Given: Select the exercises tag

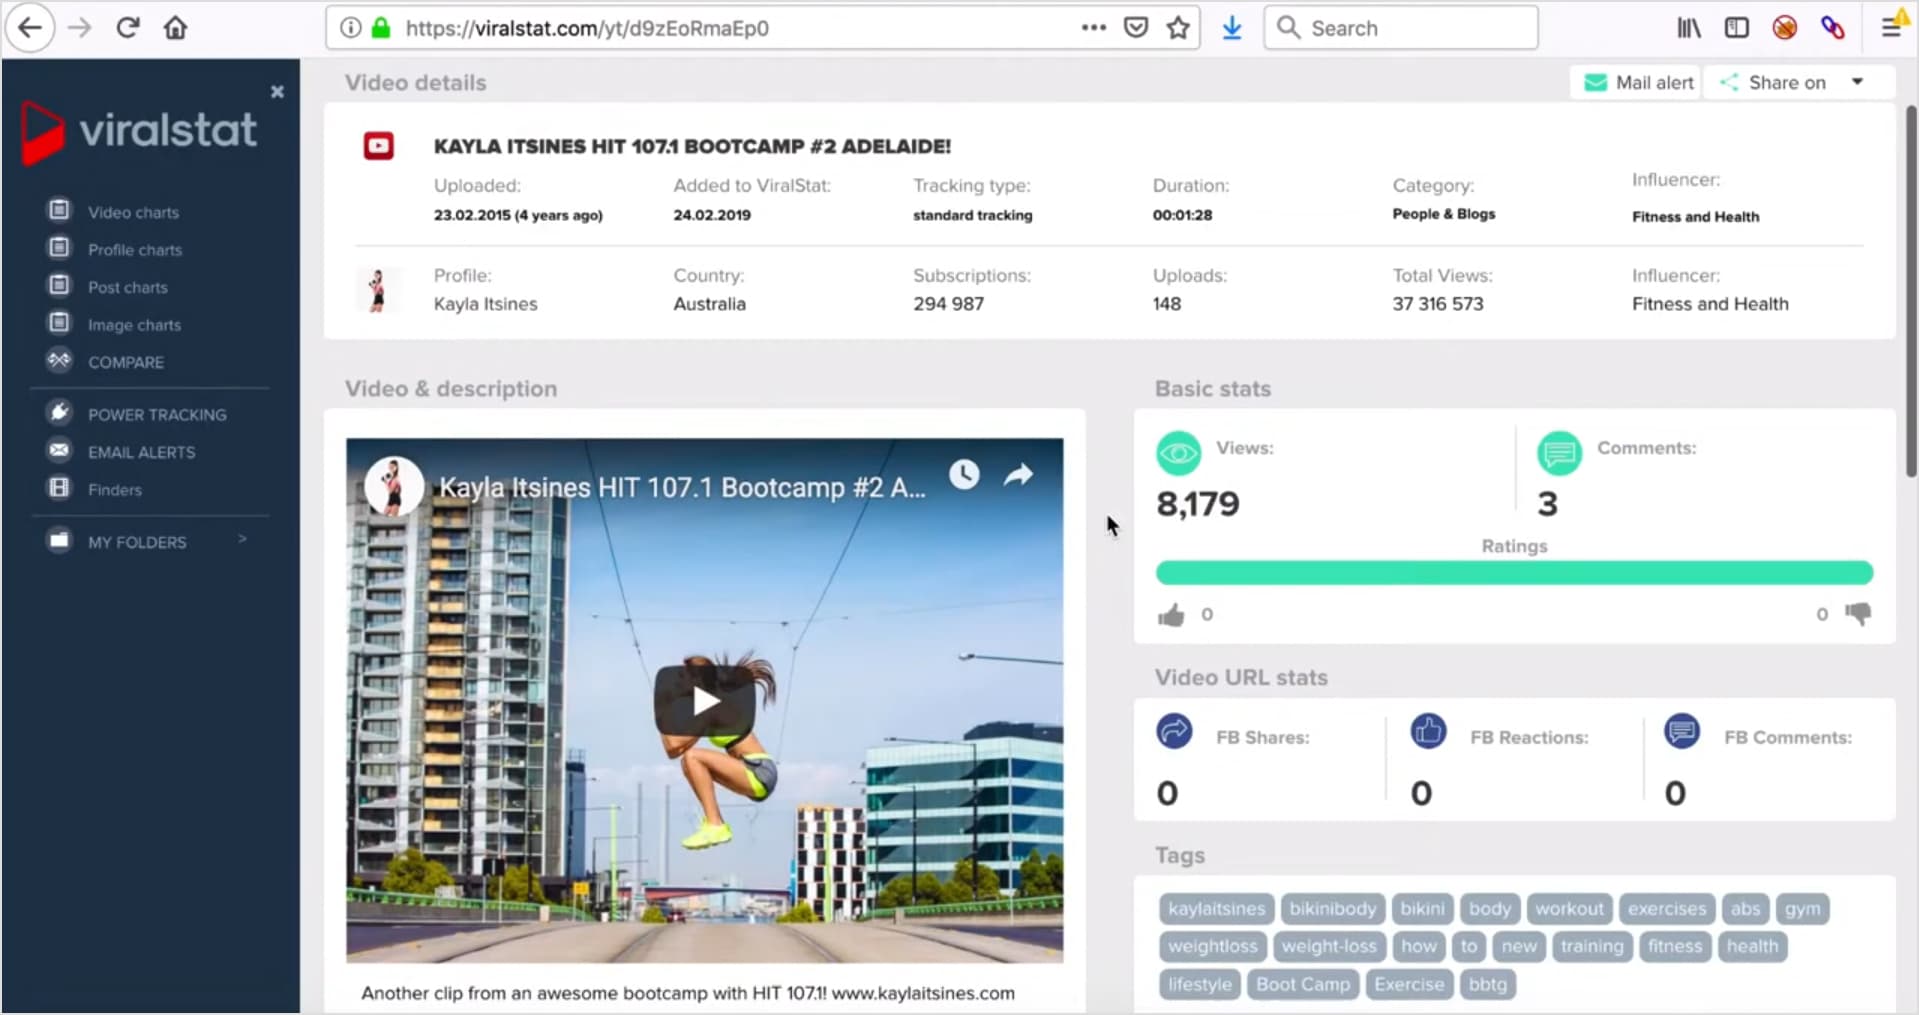Looking at the screenshot, I should 1667,909.
